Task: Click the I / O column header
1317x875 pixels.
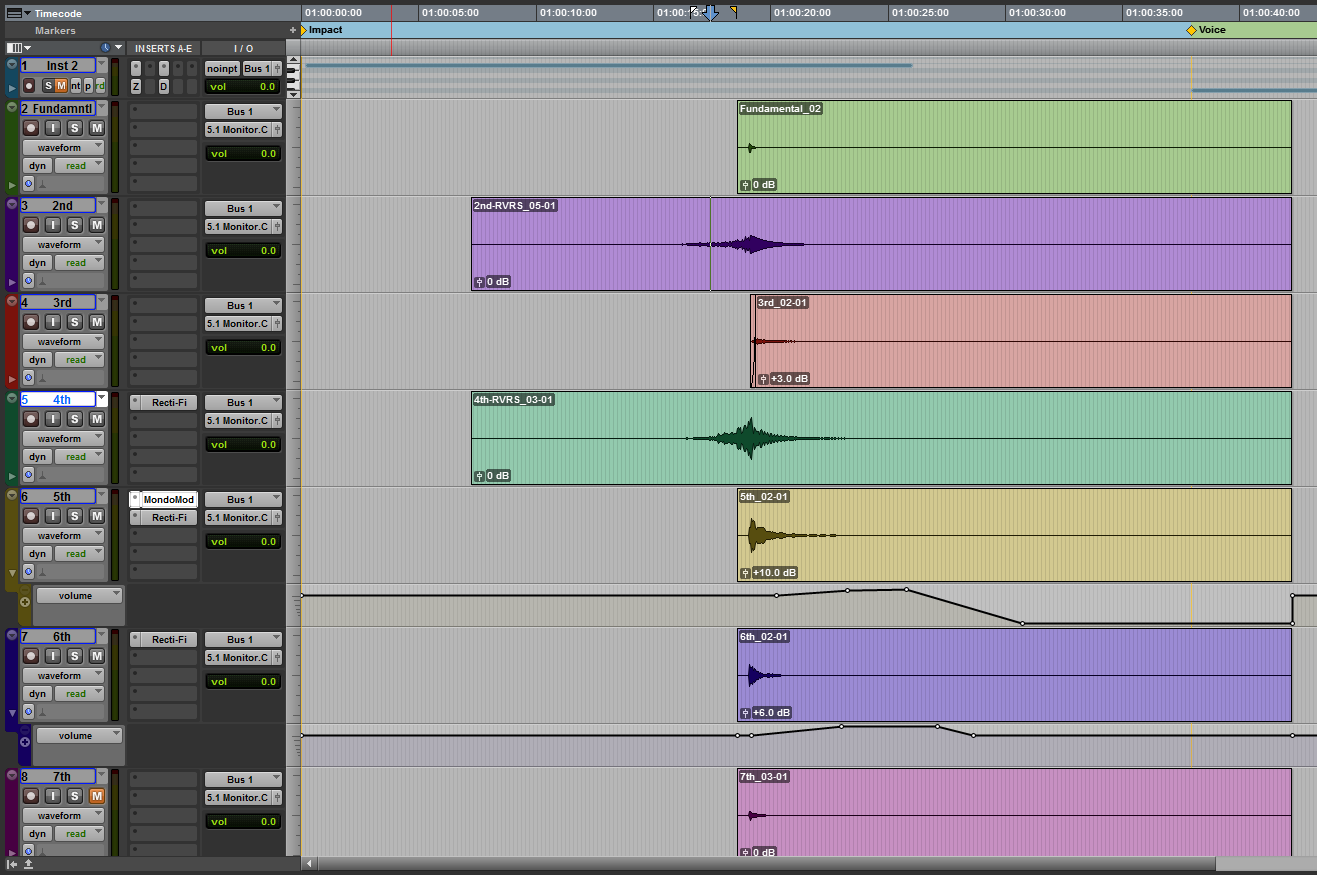Action: (x=243, y=48)
